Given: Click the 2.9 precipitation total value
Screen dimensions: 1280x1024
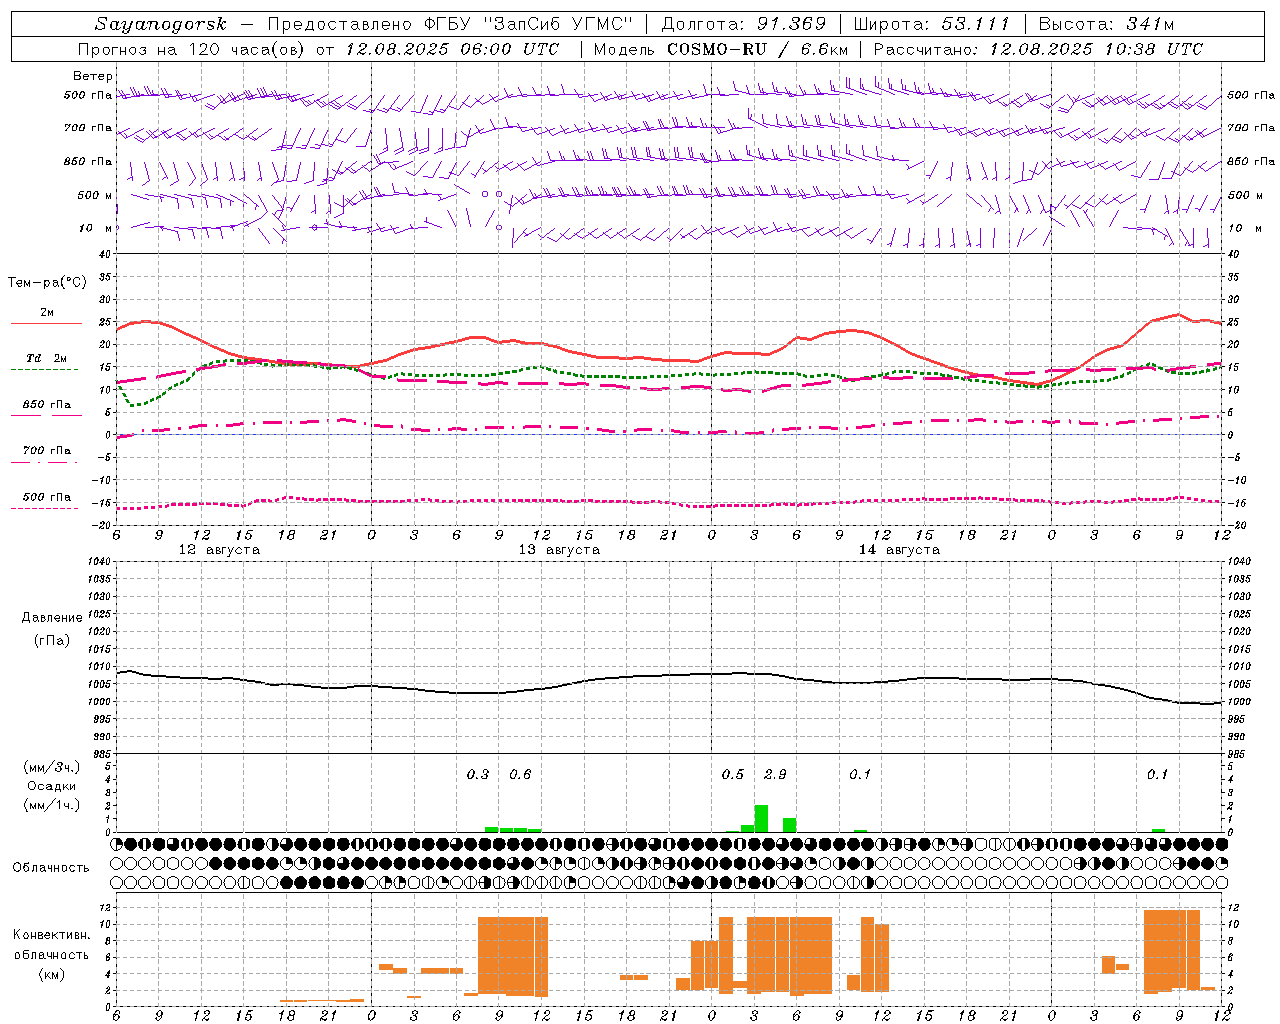Looking at the screenshot, I should pos(775,775).
